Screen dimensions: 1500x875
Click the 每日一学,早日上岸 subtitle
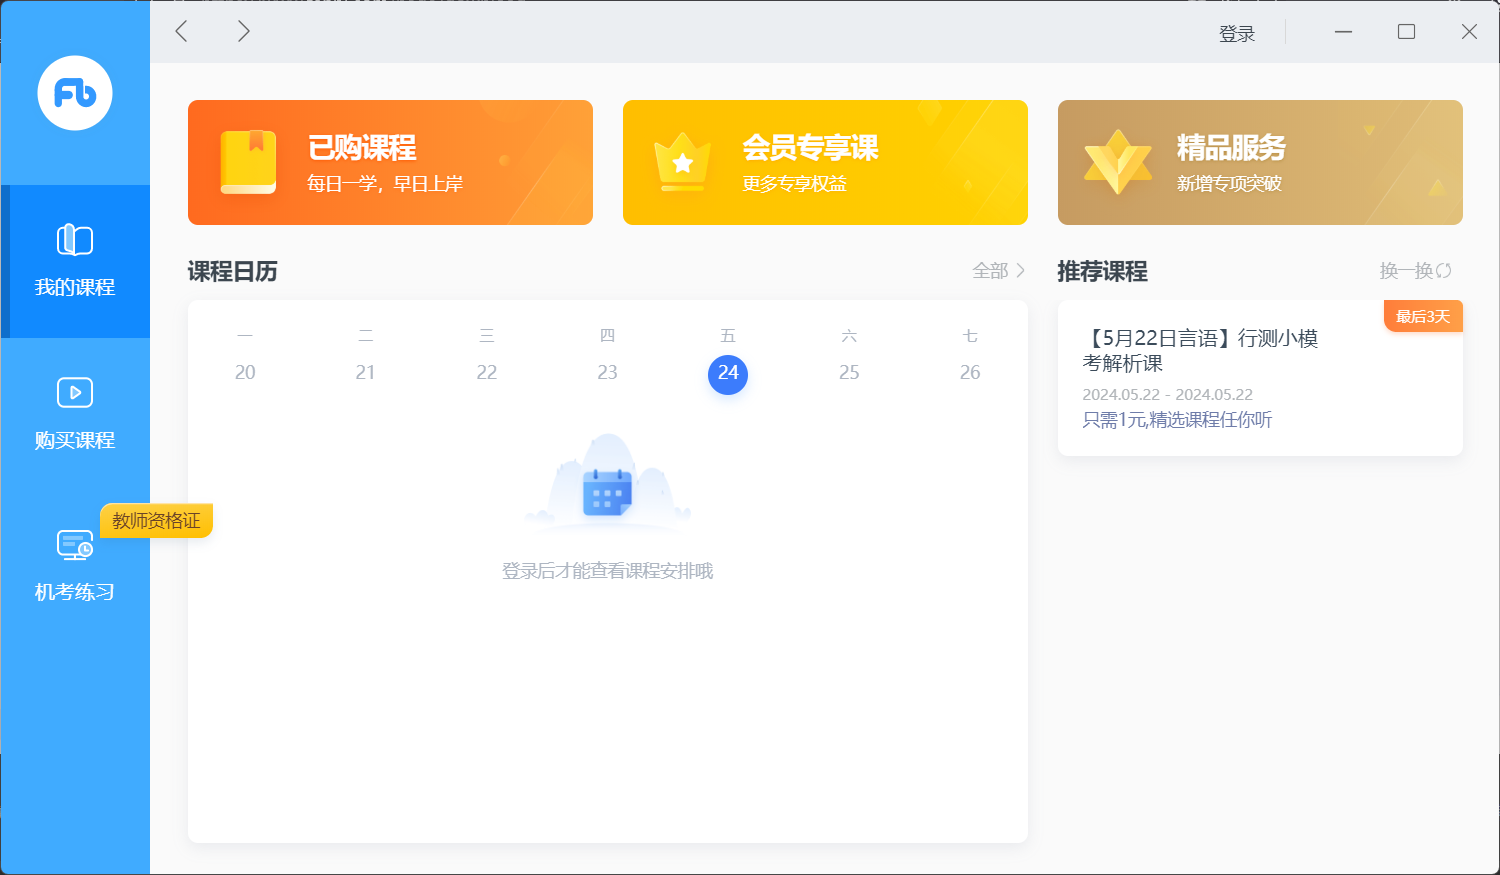point(385,184)
